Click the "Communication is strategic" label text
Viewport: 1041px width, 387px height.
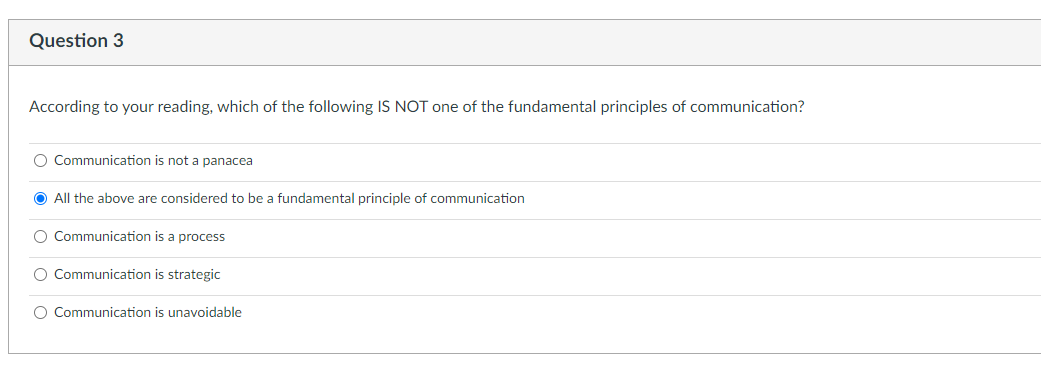tap(137, 274)
